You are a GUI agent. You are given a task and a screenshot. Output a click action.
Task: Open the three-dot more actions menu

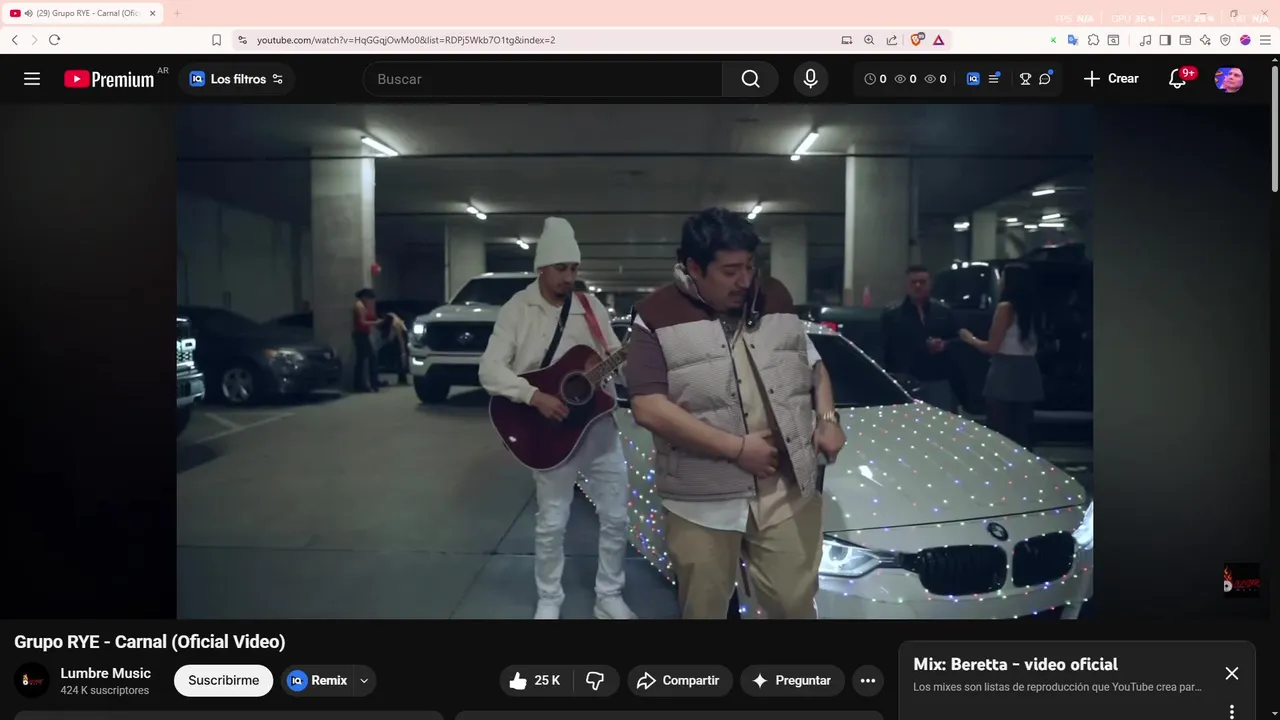coord(868,681)
